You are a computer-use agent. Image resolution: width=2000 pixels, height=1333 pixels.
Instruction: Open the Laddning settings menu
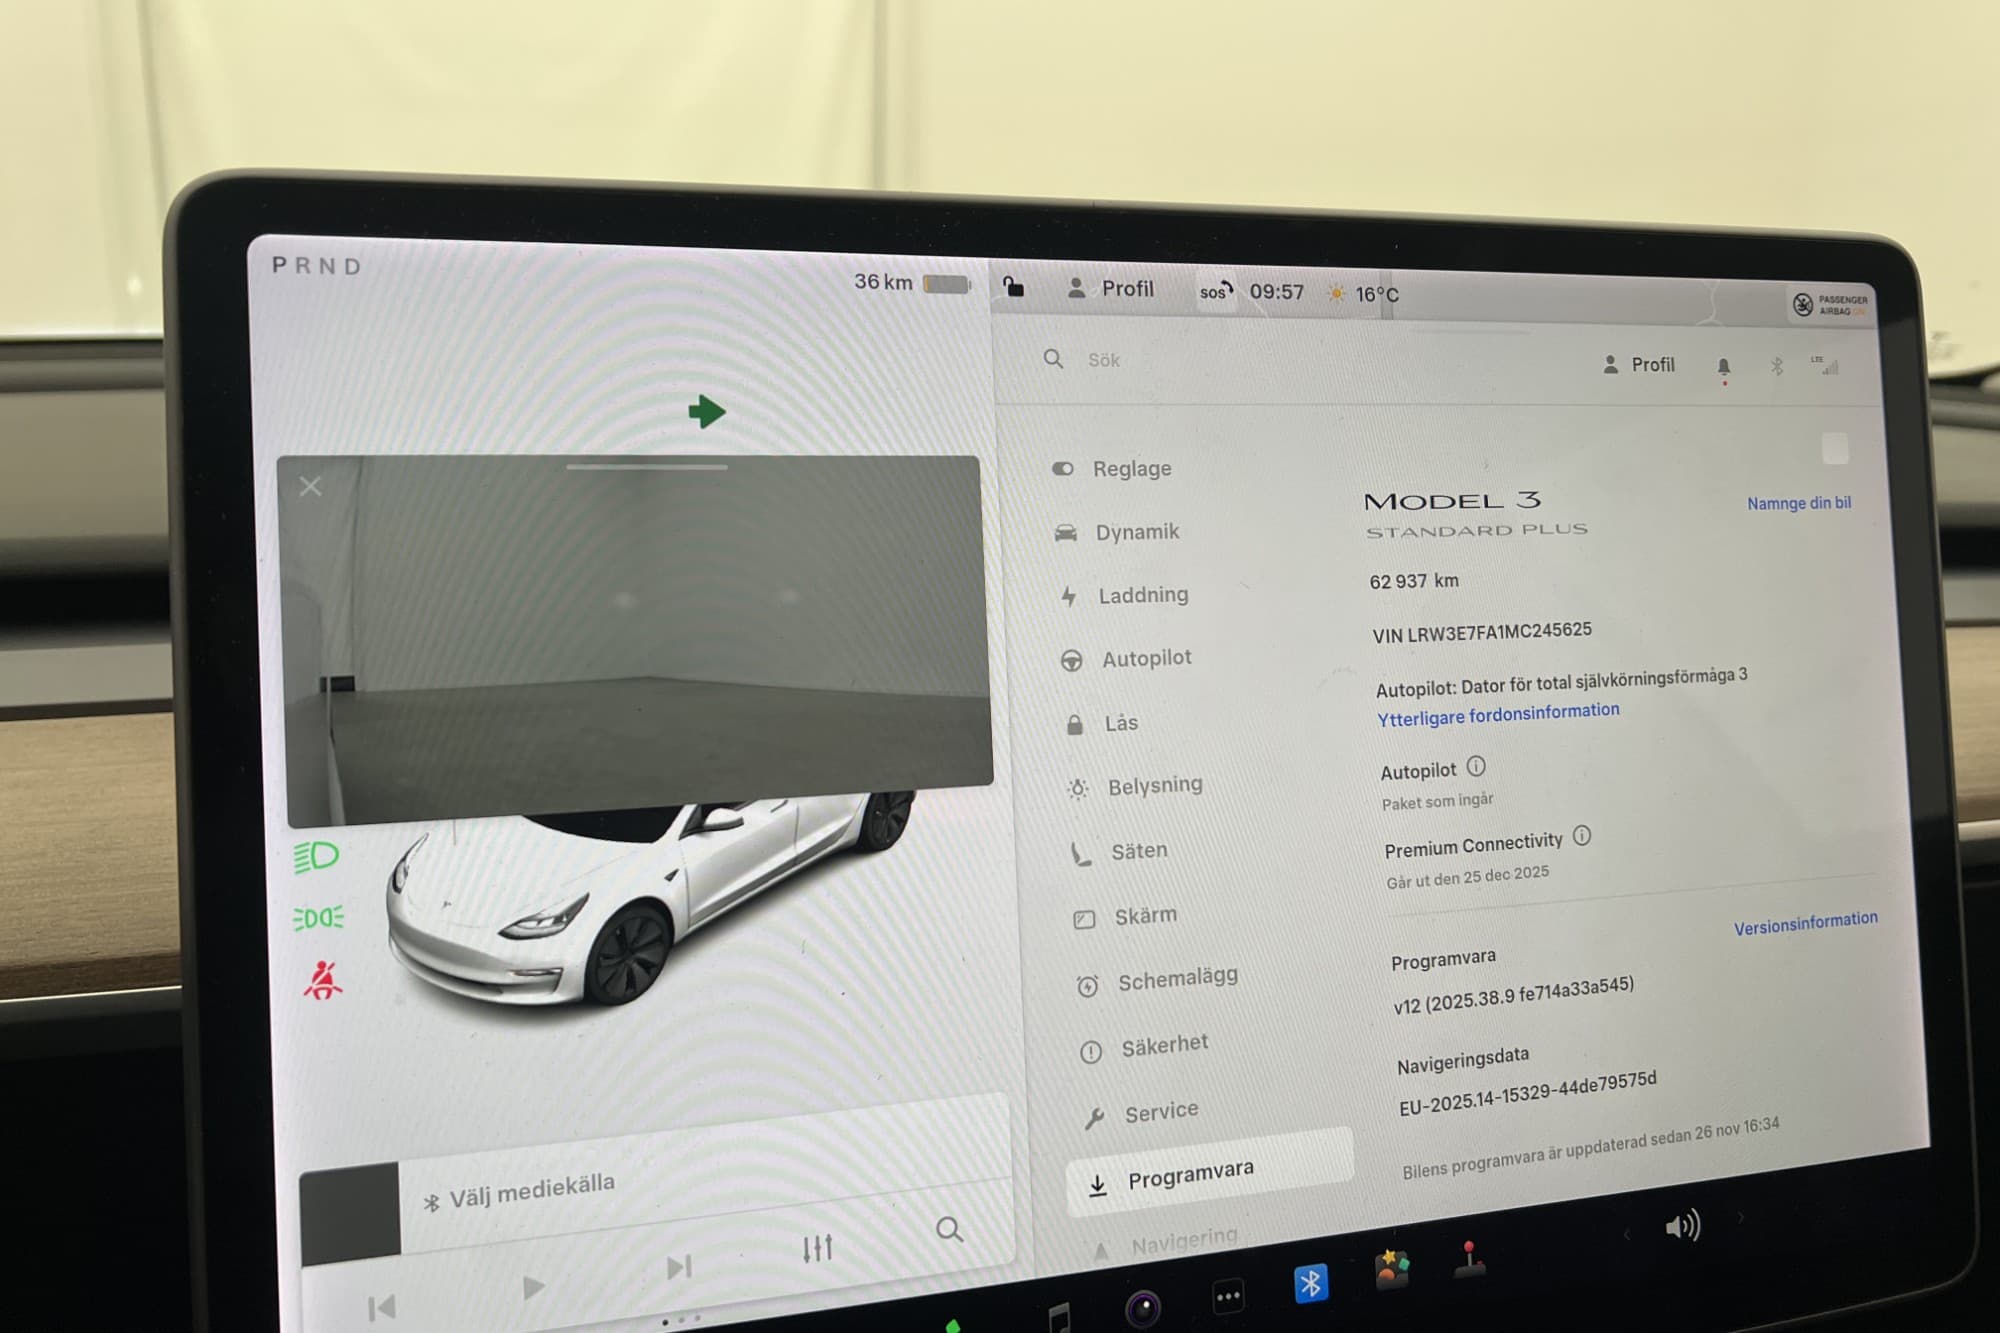coord(1142,595)
